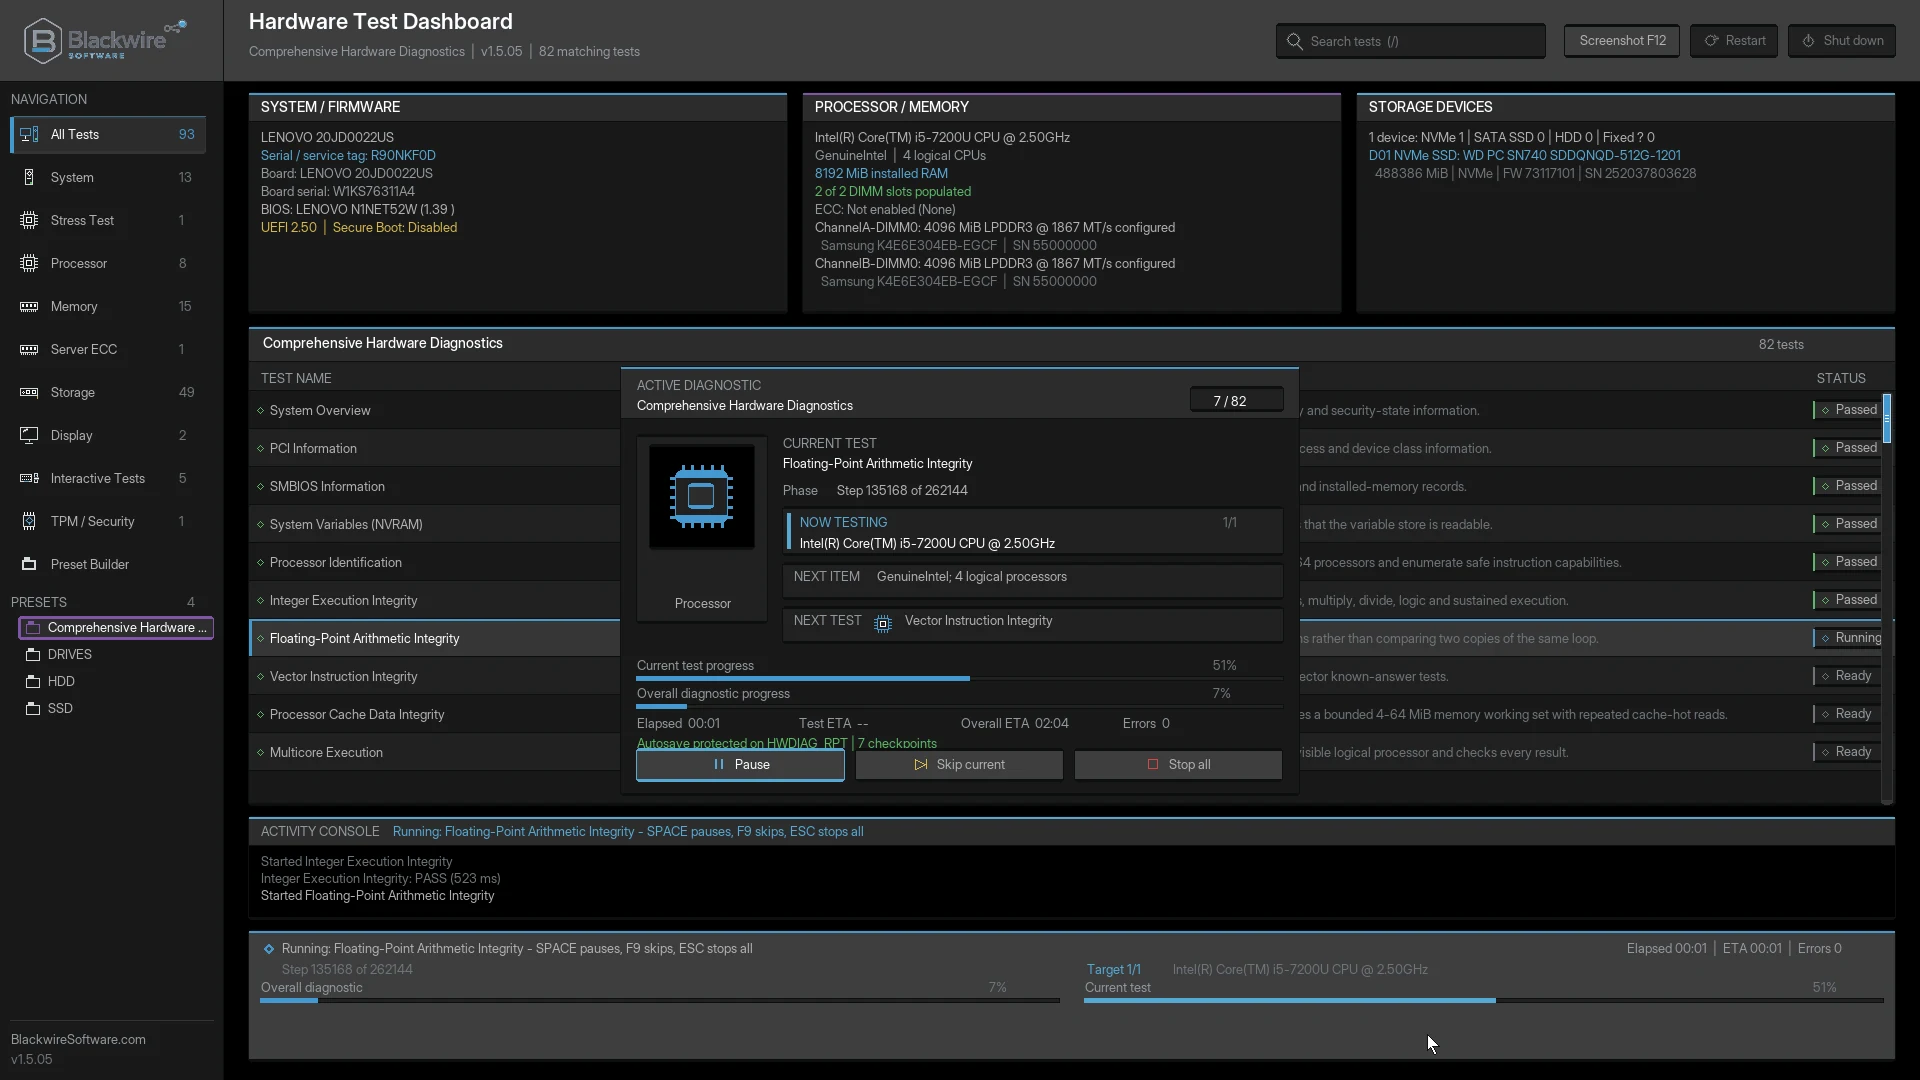1920x1080 pixels.
Task: Stop all diagnostics
Action: pos(1178,765)
